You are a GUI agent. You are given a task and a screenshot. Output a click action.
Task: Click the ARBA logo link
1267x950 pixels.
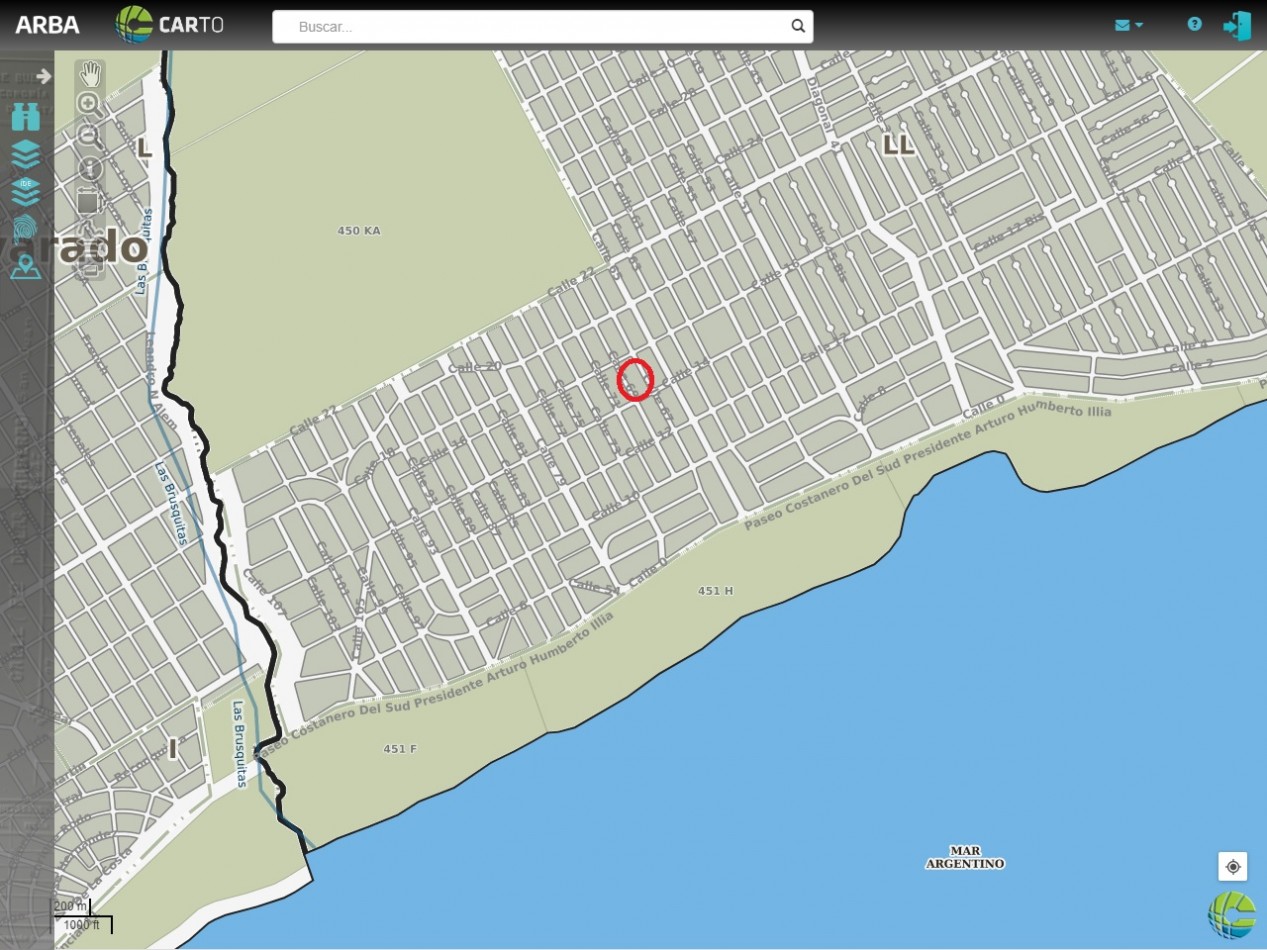[47, 25]
